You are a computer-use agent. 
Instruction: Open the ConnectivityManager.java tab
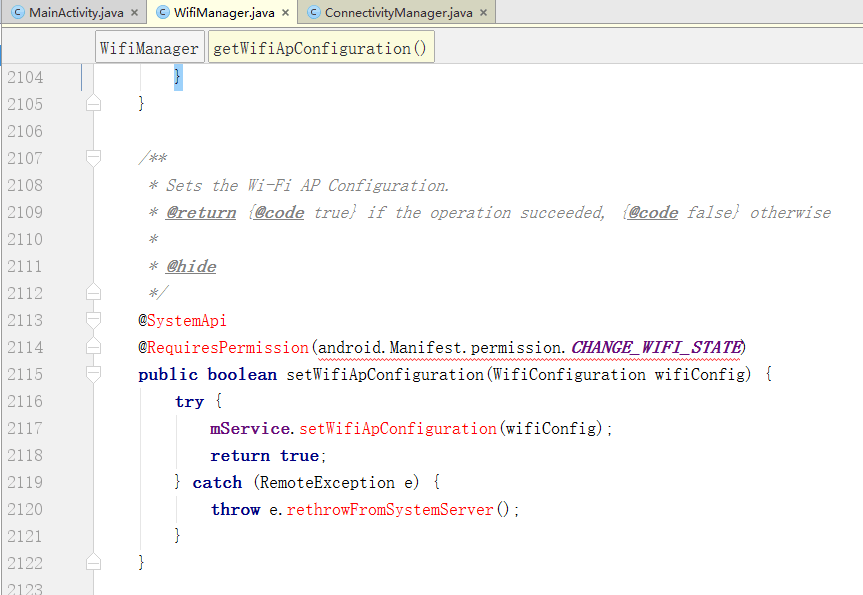point(398,13)
